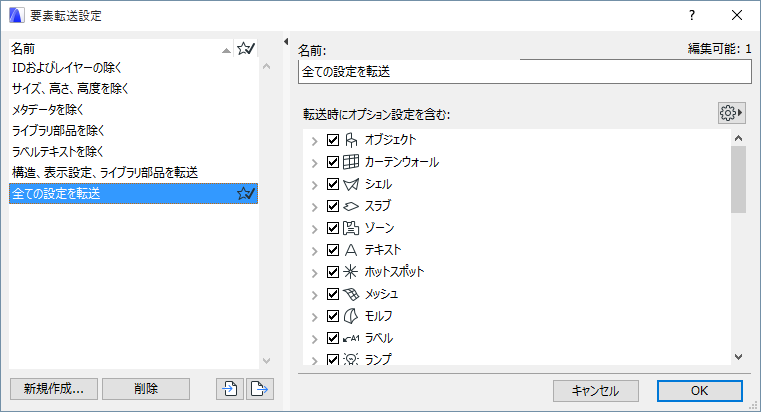Uncheck the カーテンウォール checkbox
Image resolution: width=761 pixels, height=412 pixels.
pos(332,162)
